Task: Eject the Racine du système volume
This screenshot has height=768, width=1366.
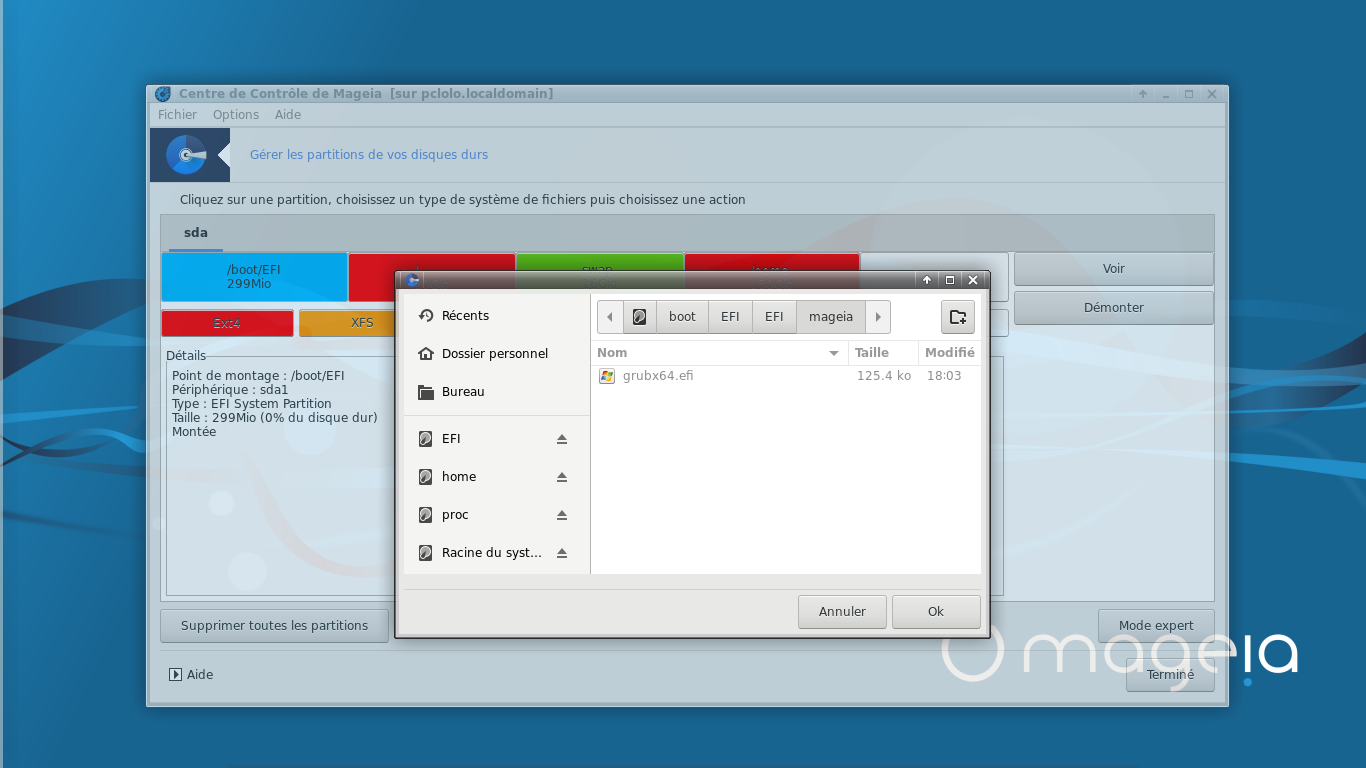Action: (562, 553)
